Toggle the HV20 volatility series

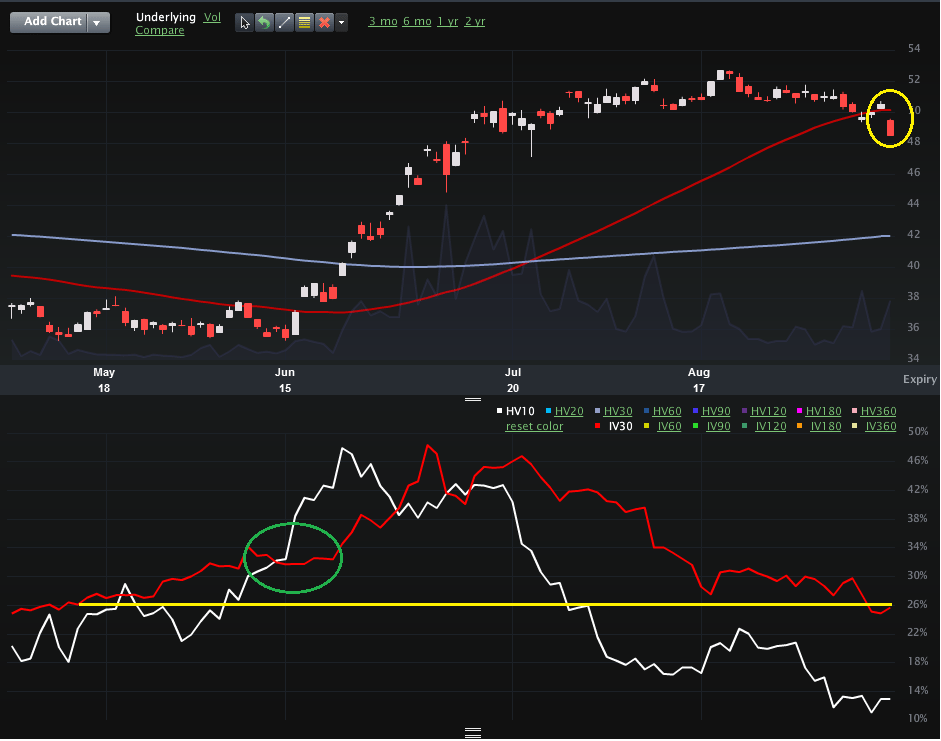pyautogui.click(x=569, y=411)
